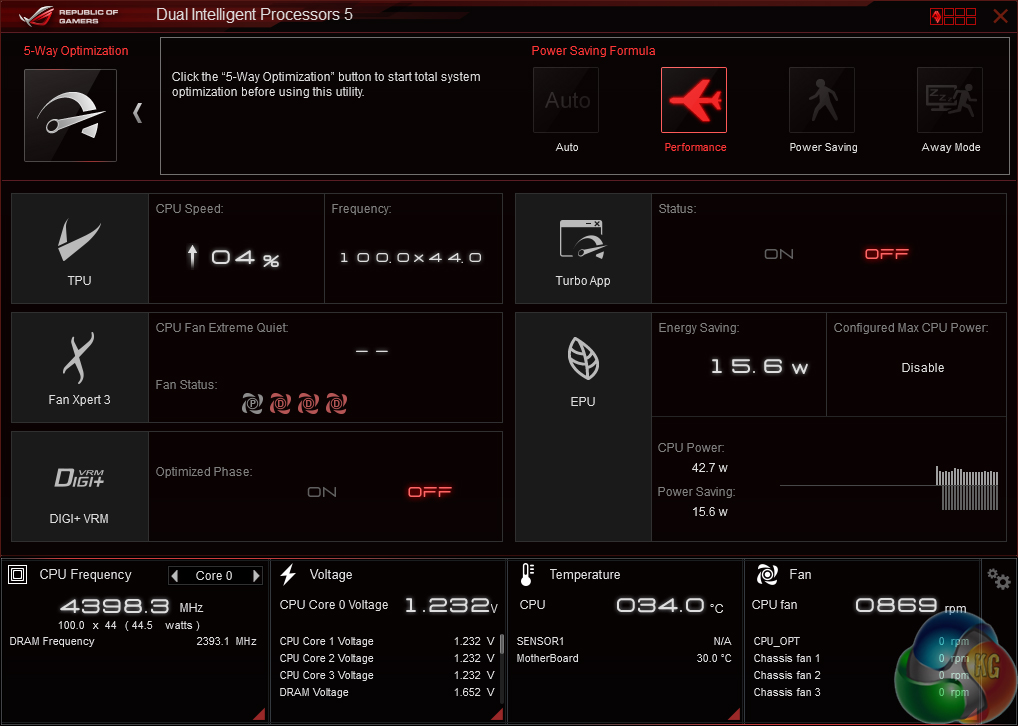Select the Auto power saving mode

(x=566, y=101)
